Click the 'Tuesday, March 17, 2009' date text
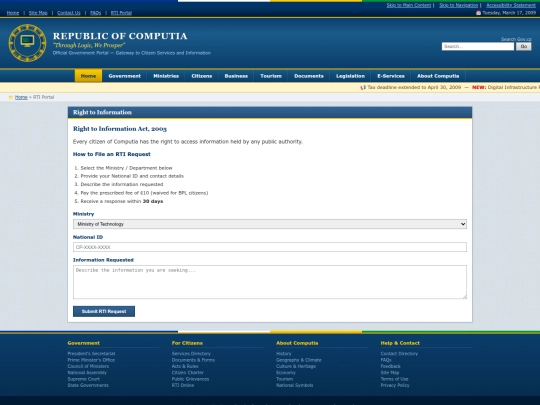 (x=509, y=13)
